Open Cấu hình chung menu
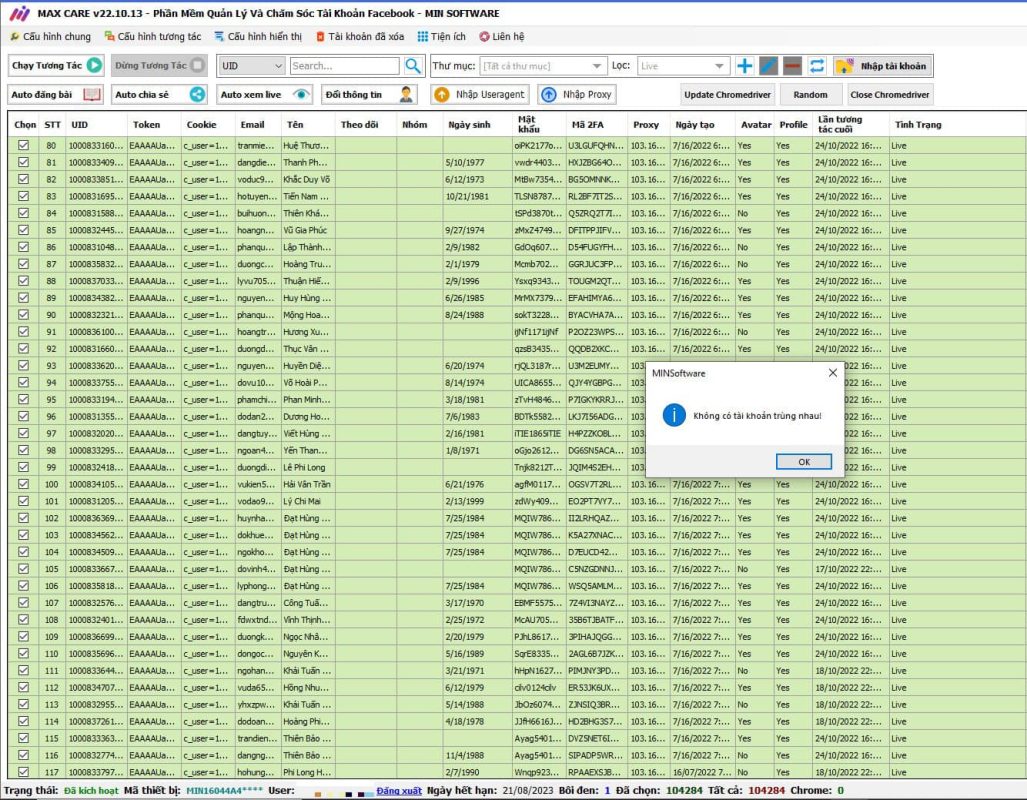The width and height of the screenshot is (1027, 800). click(x=50, y=37)
